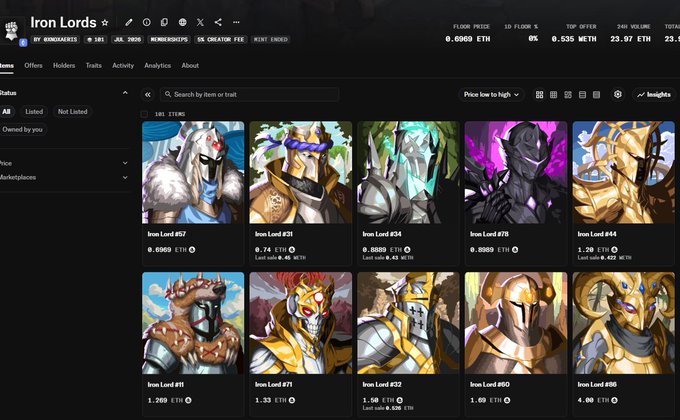Open the Analytics tab
This screenshot has height=420, width=680.
(157, 66)
